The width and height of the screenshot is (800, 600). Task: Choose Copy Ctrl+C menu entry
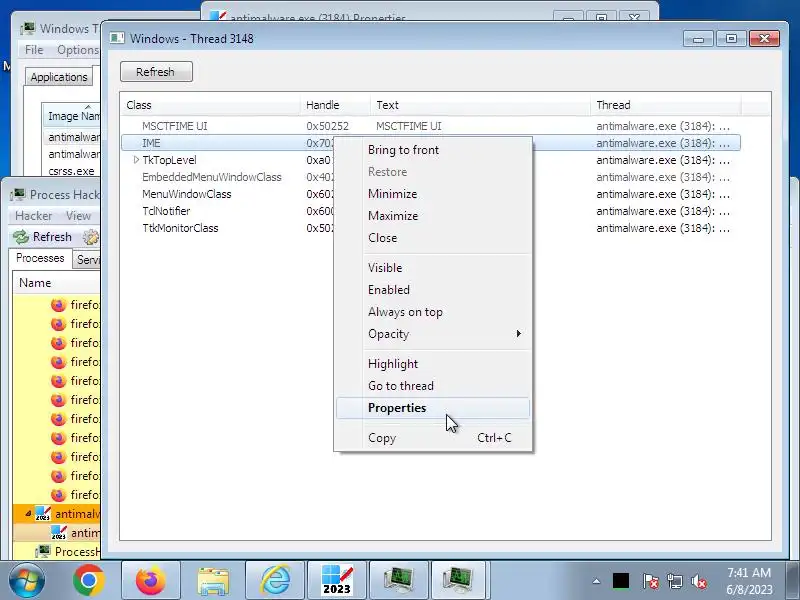[x=433, y=438]
